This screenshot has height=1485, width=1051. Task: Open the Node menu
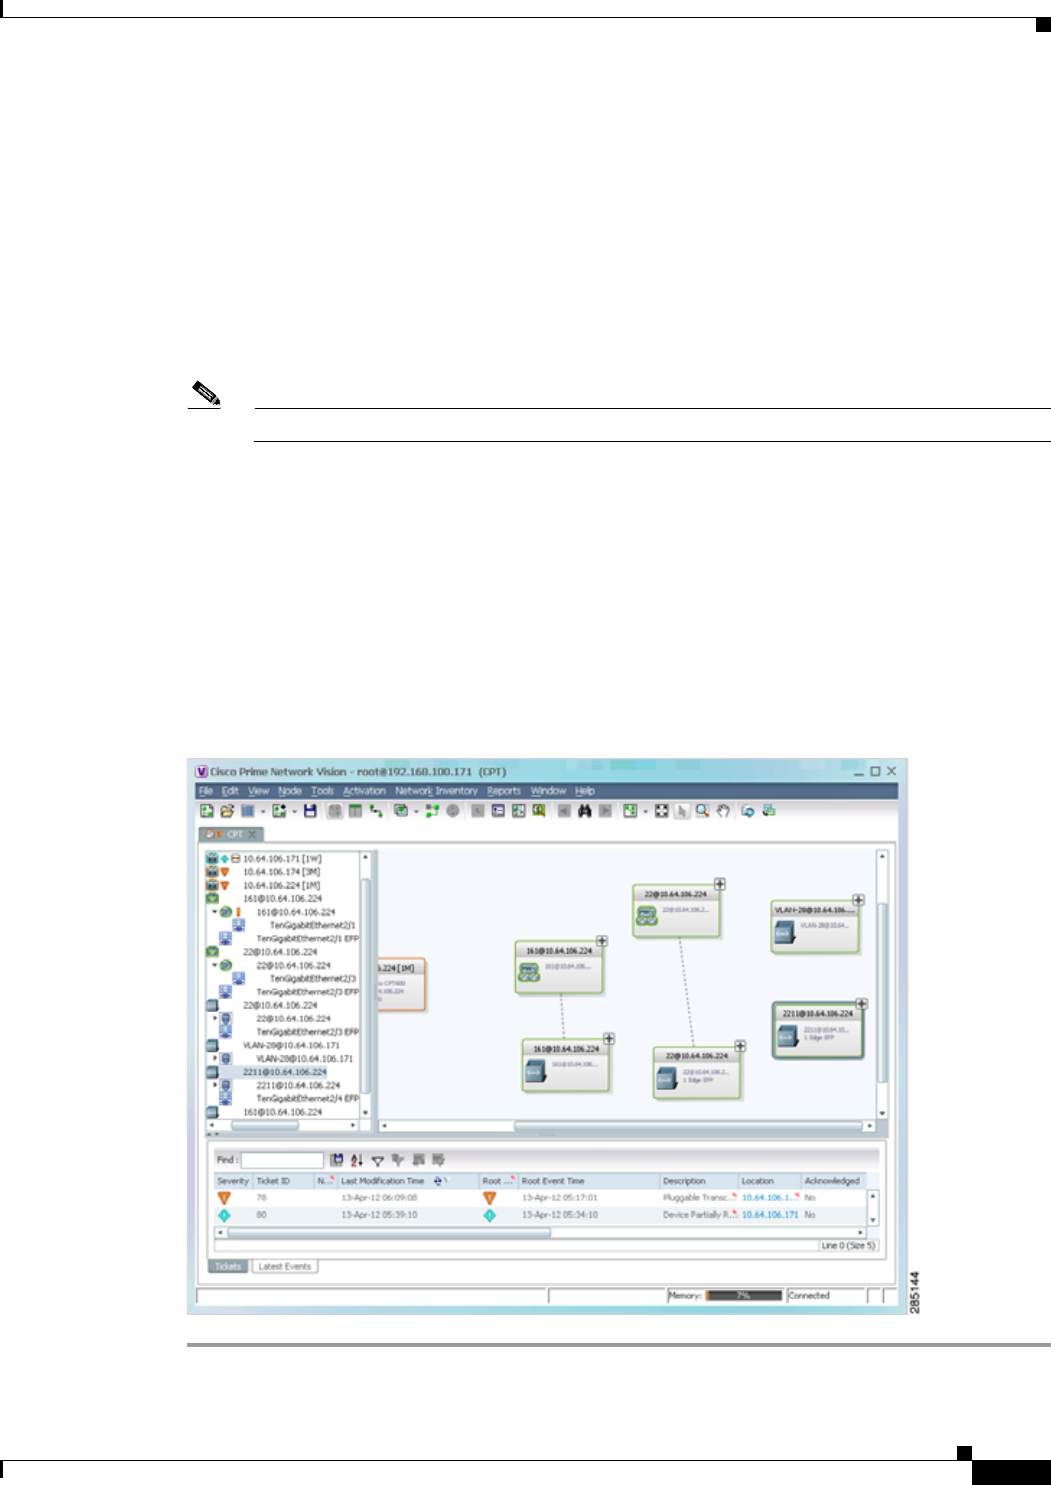pyautogui.click(x=290, y=791)
